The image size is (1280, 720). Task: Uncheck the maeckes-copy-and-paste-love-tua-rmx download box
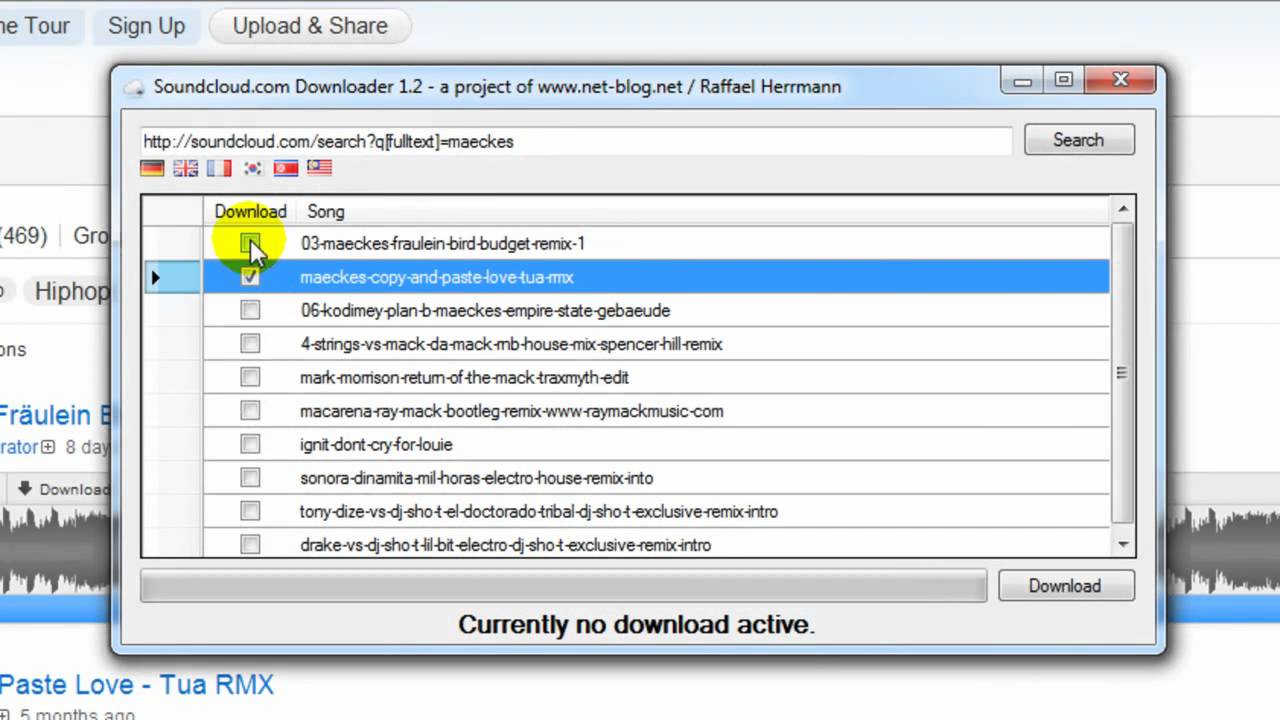[250, 277]
